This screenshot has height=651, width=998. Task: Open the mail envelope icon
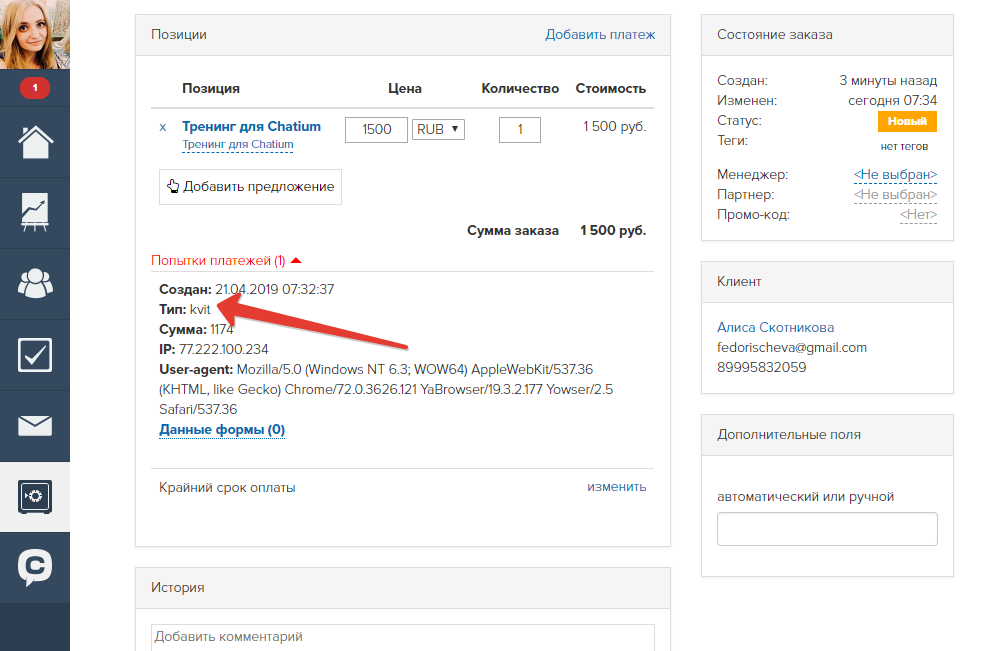(x=35, y=426)
